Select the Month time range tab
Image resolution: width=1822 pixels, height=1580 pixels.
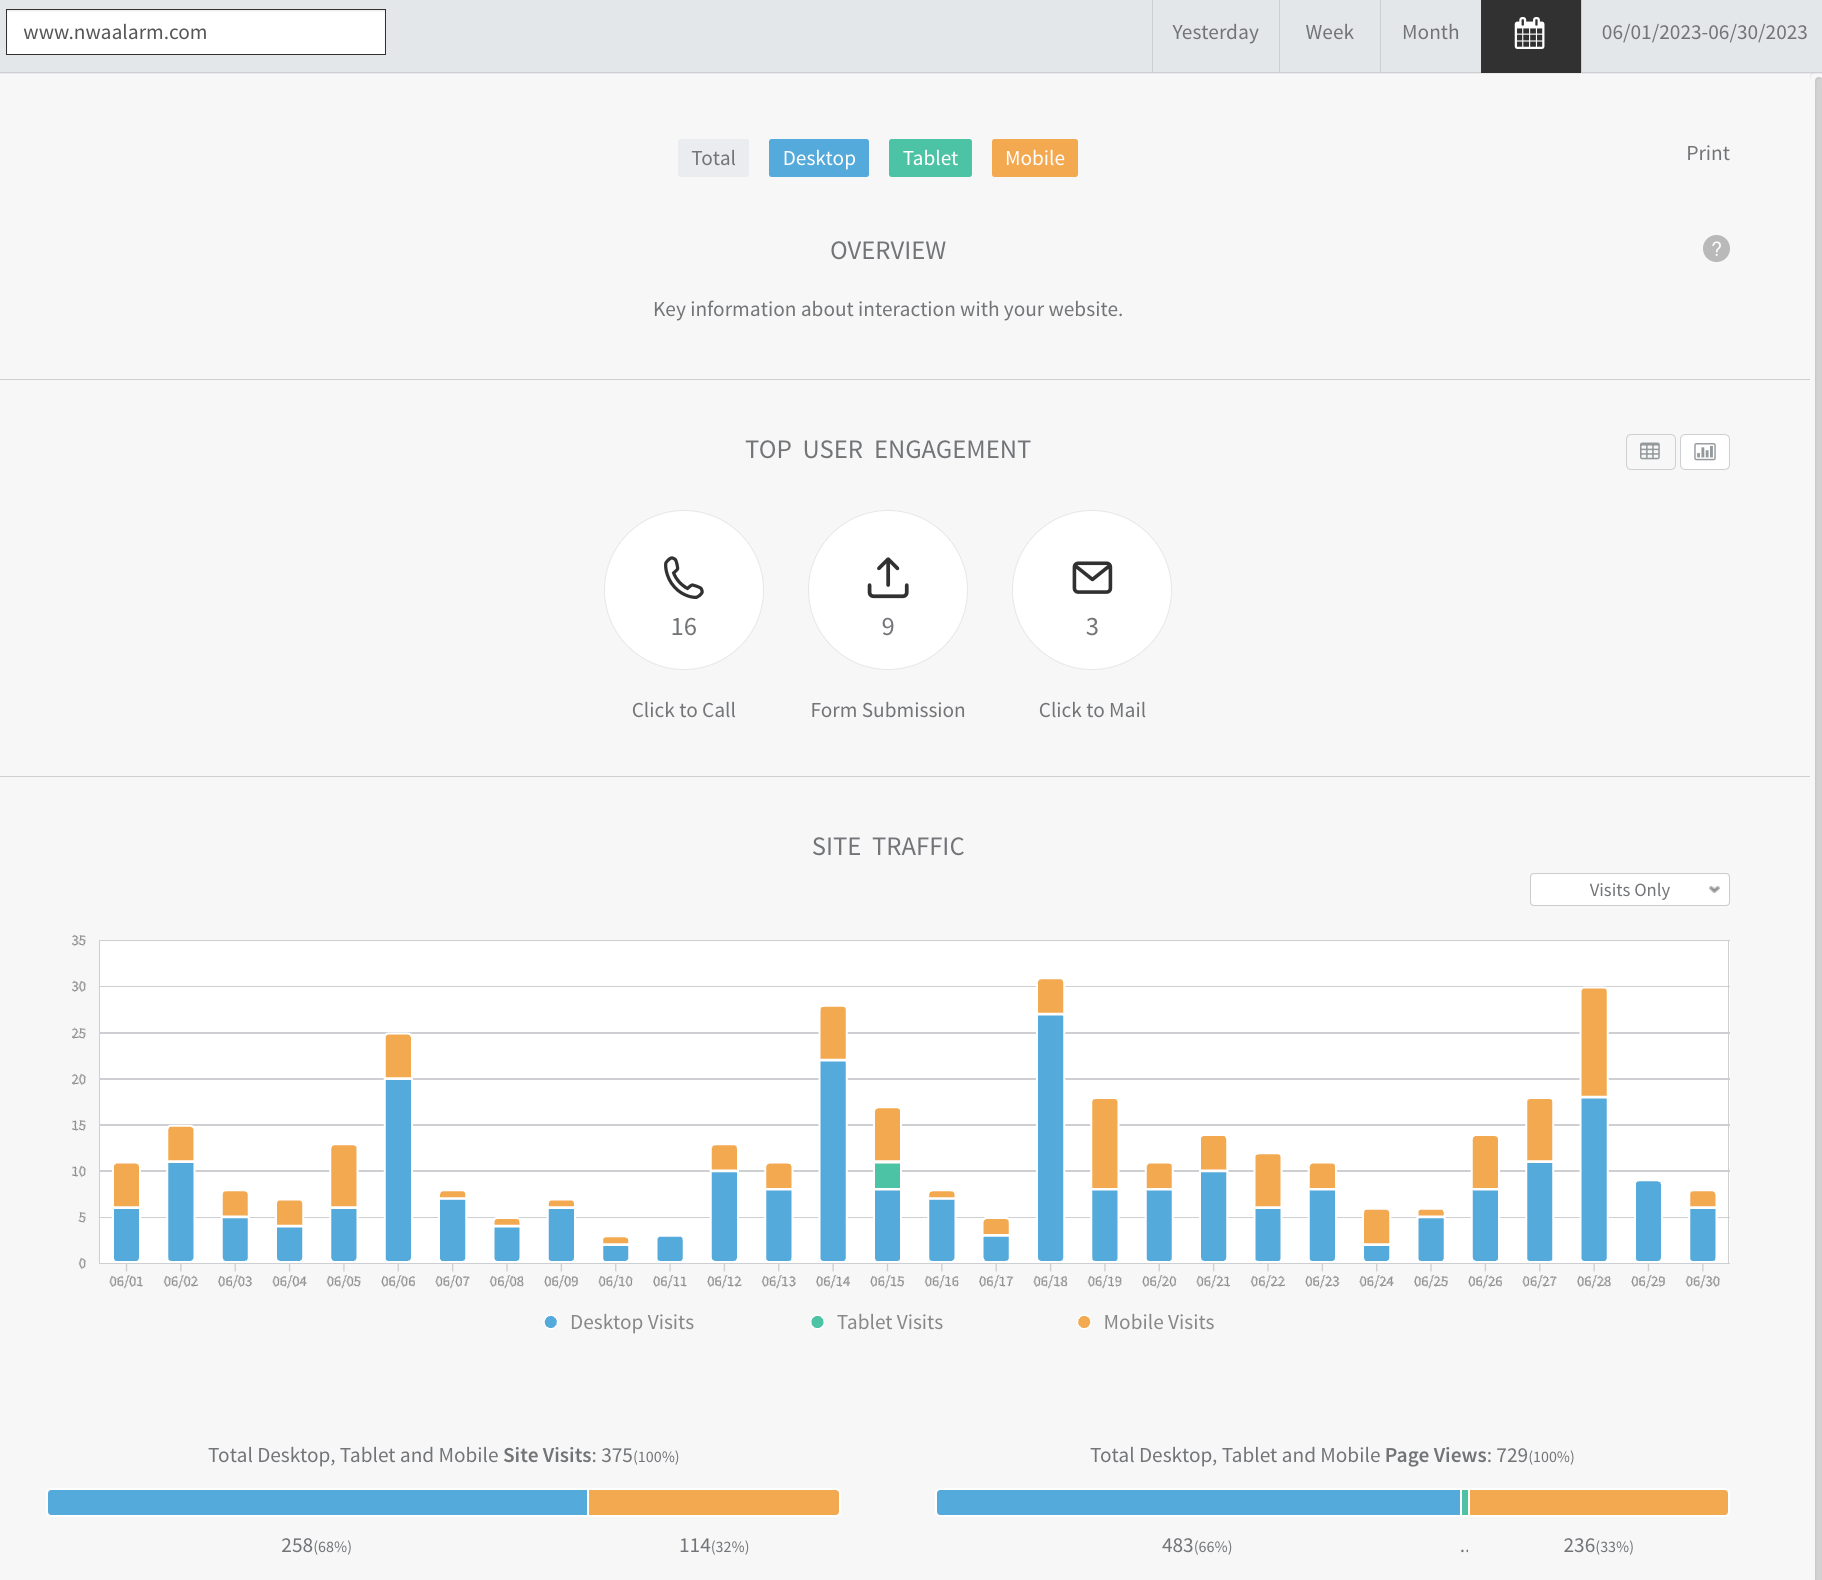tap(1430, 32)
